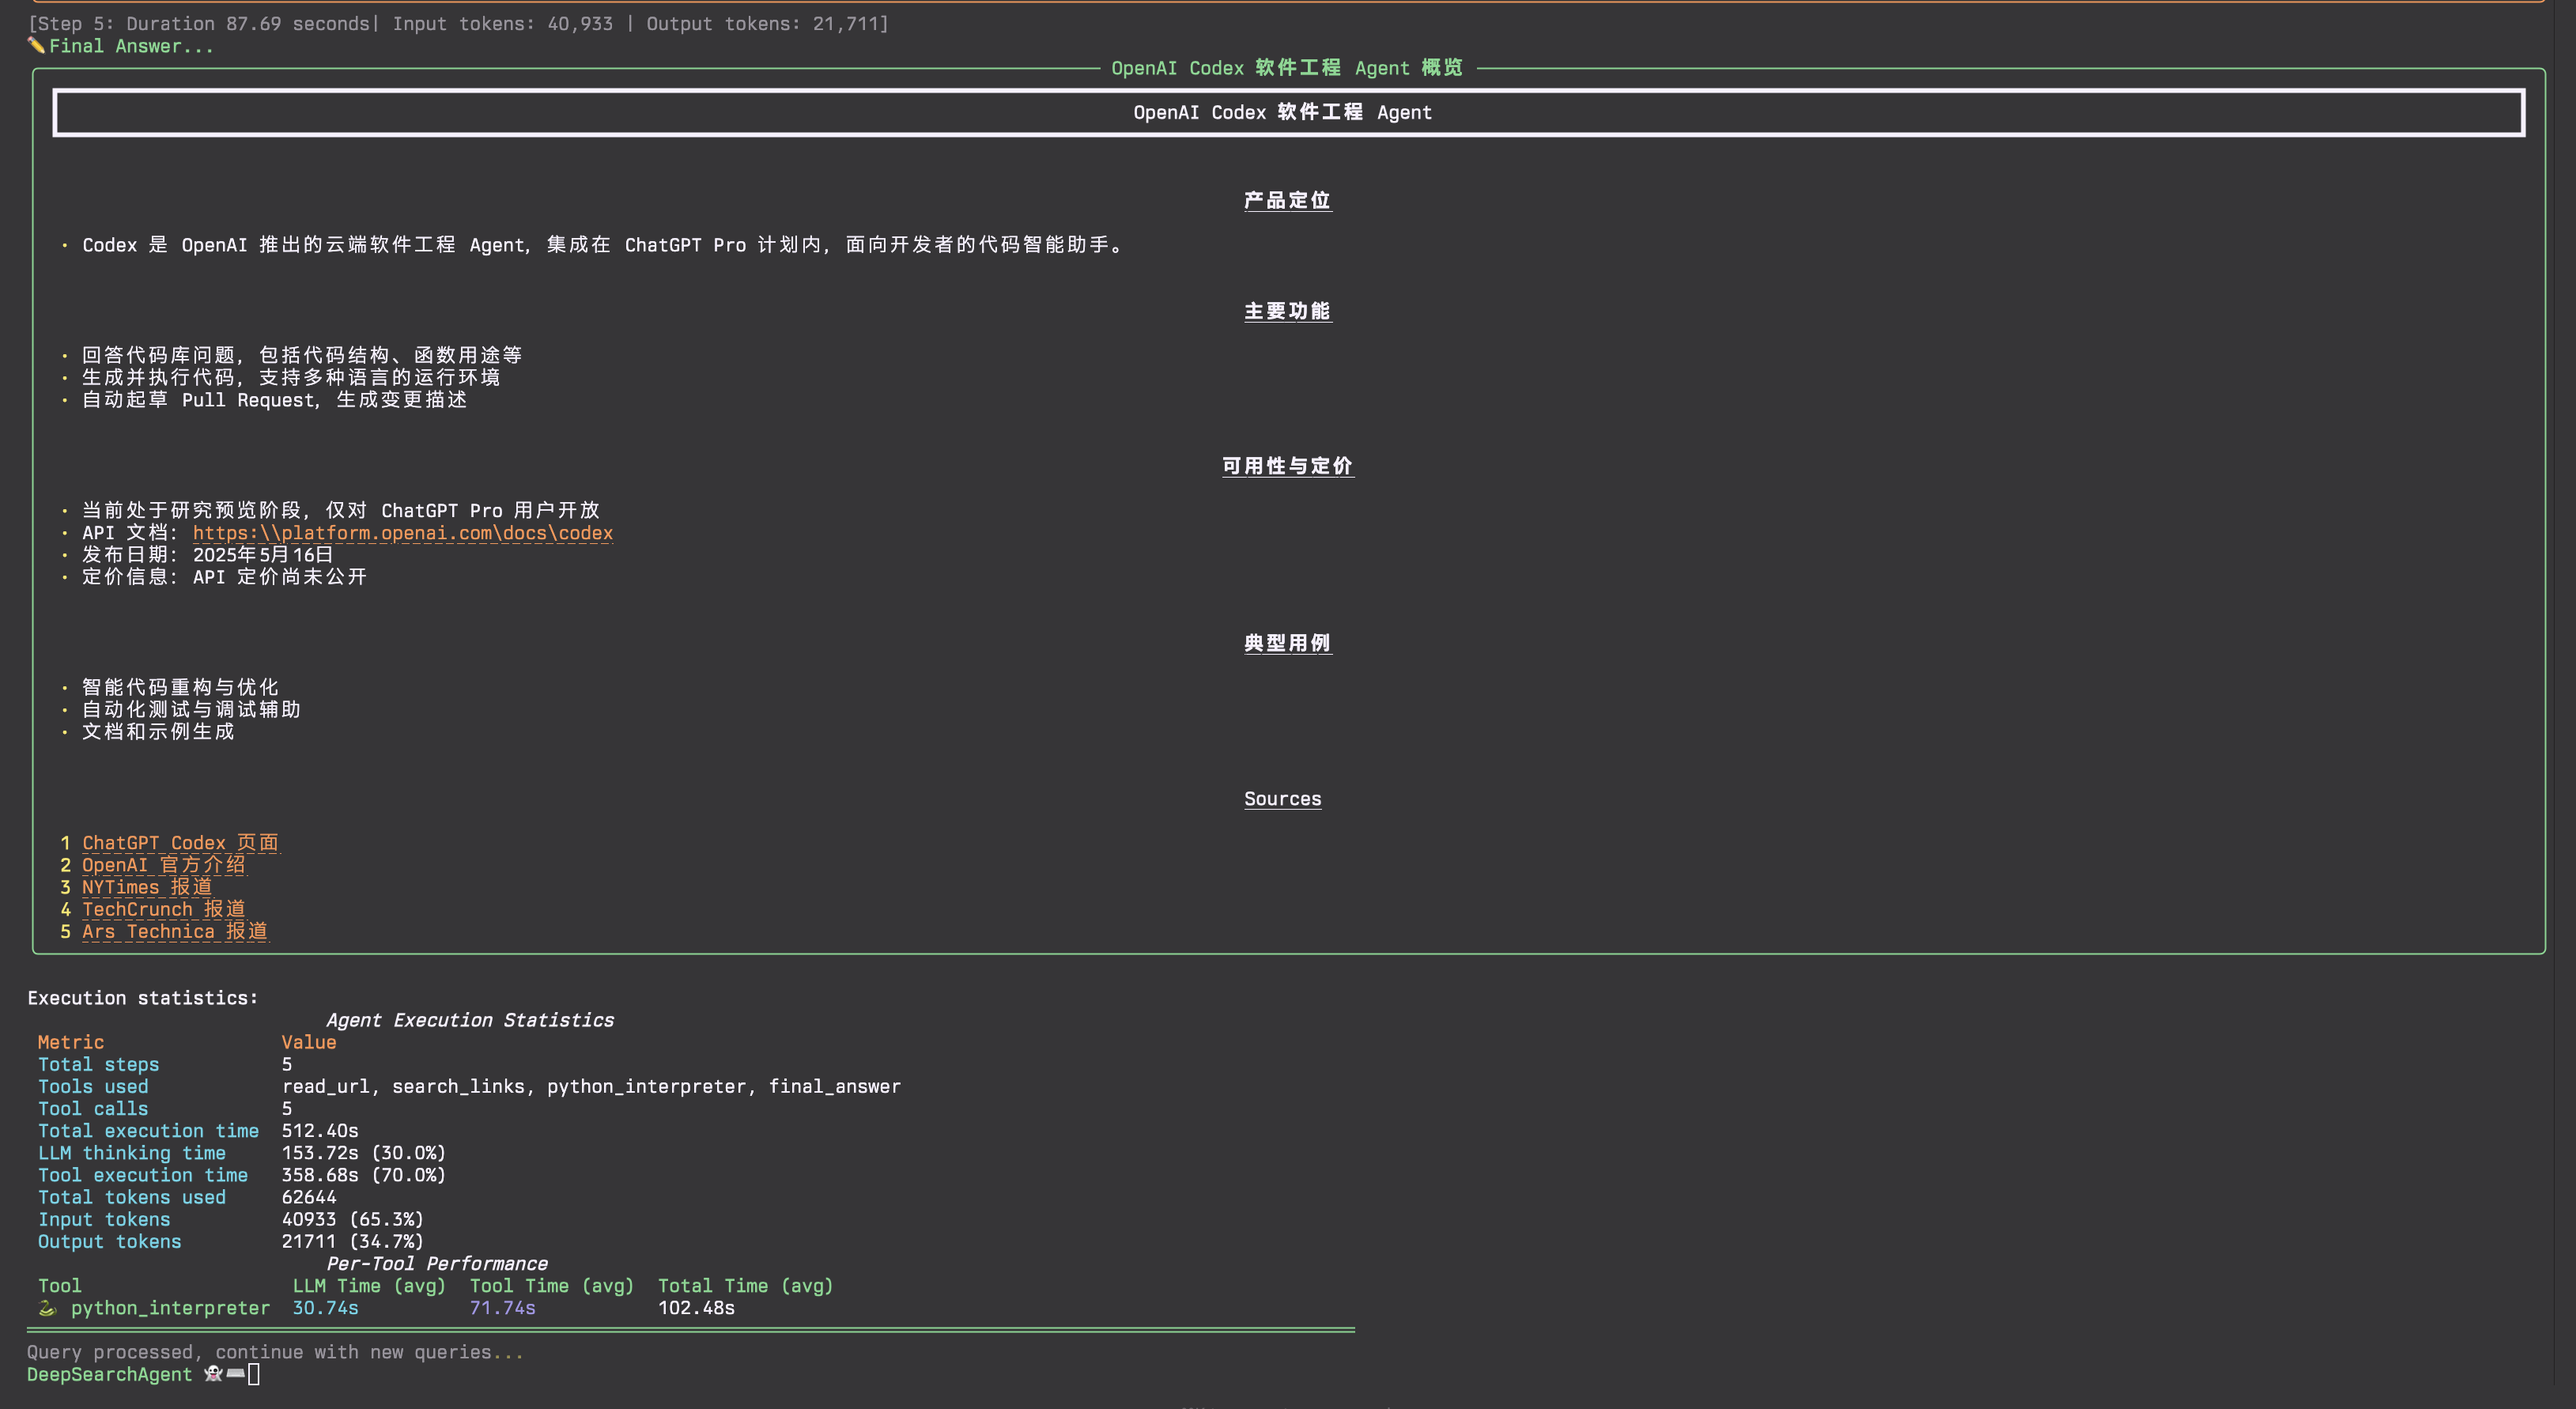Image resolution: width=2576 pixels, height=1409 pixels.
Task: Click the bullet 文档和示例生成
Action: click(158, 731)
